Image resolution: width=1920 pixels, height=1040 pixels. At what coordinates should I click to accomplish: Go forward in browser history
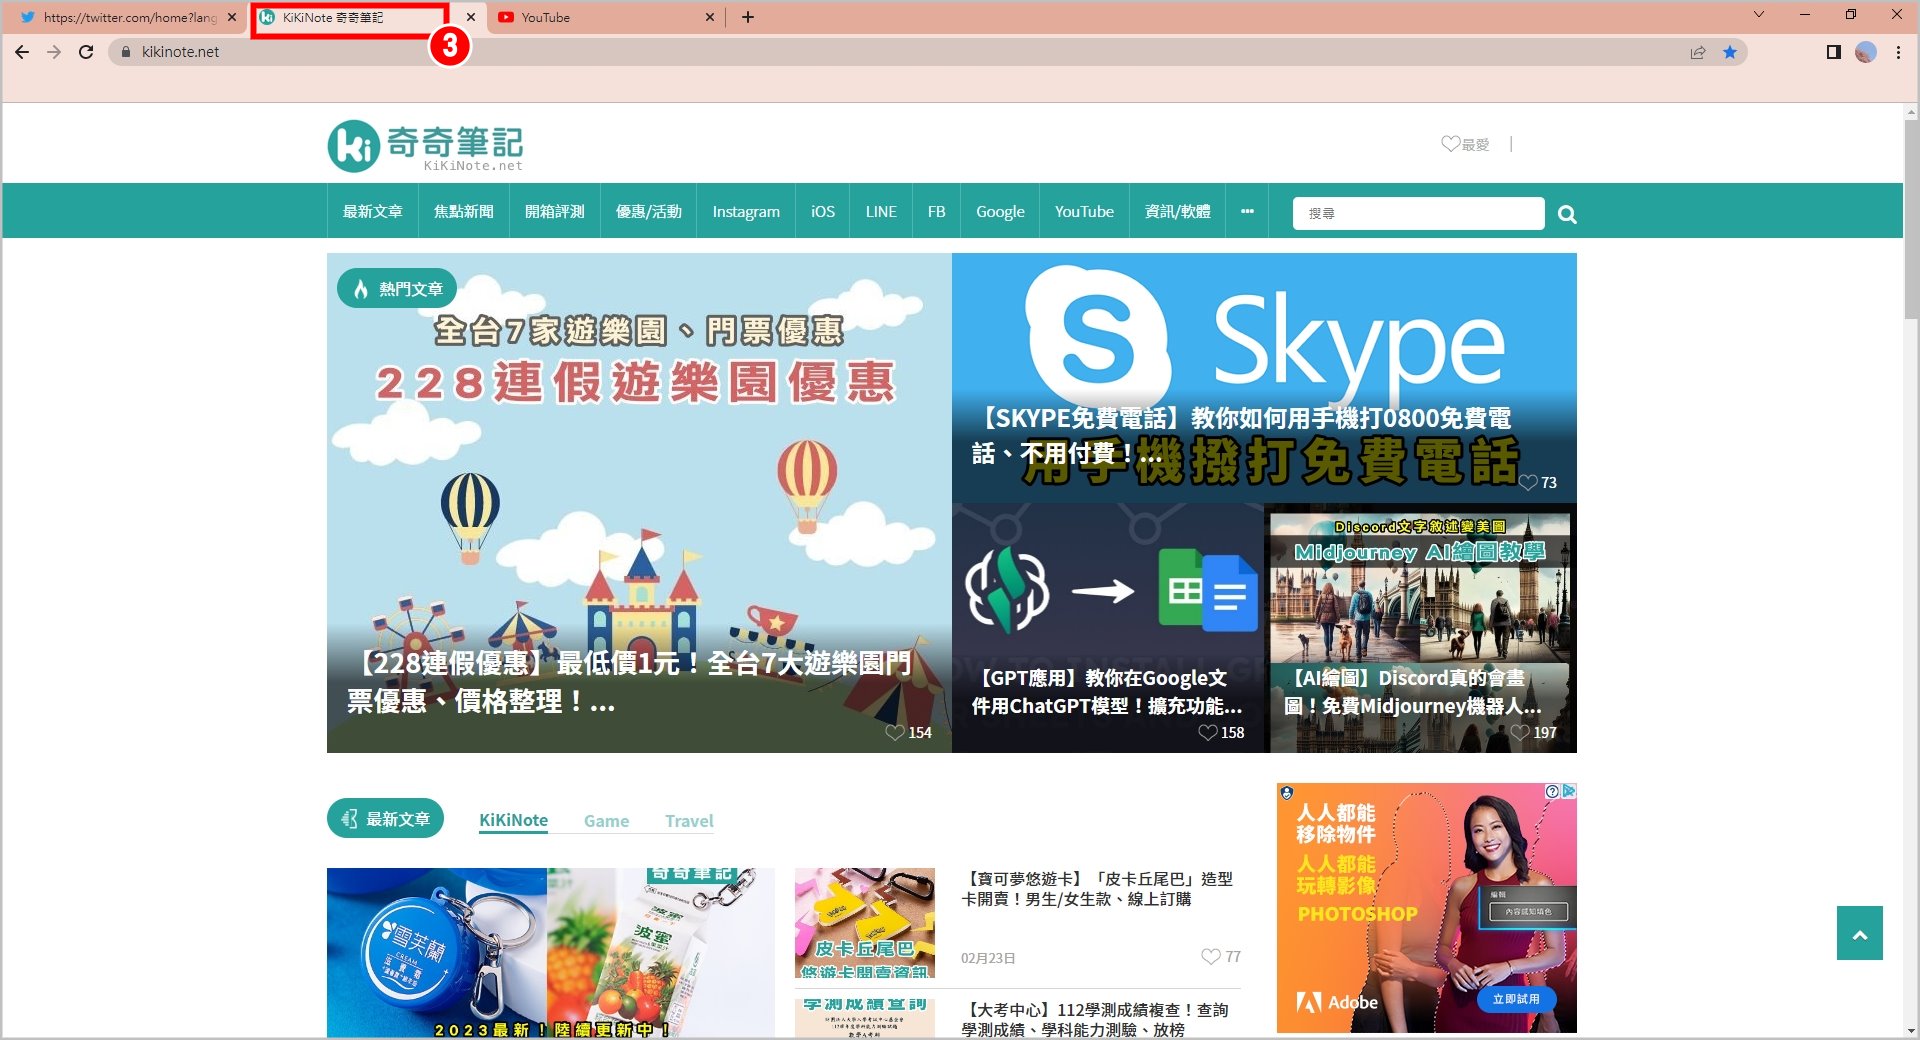(54, 52)
